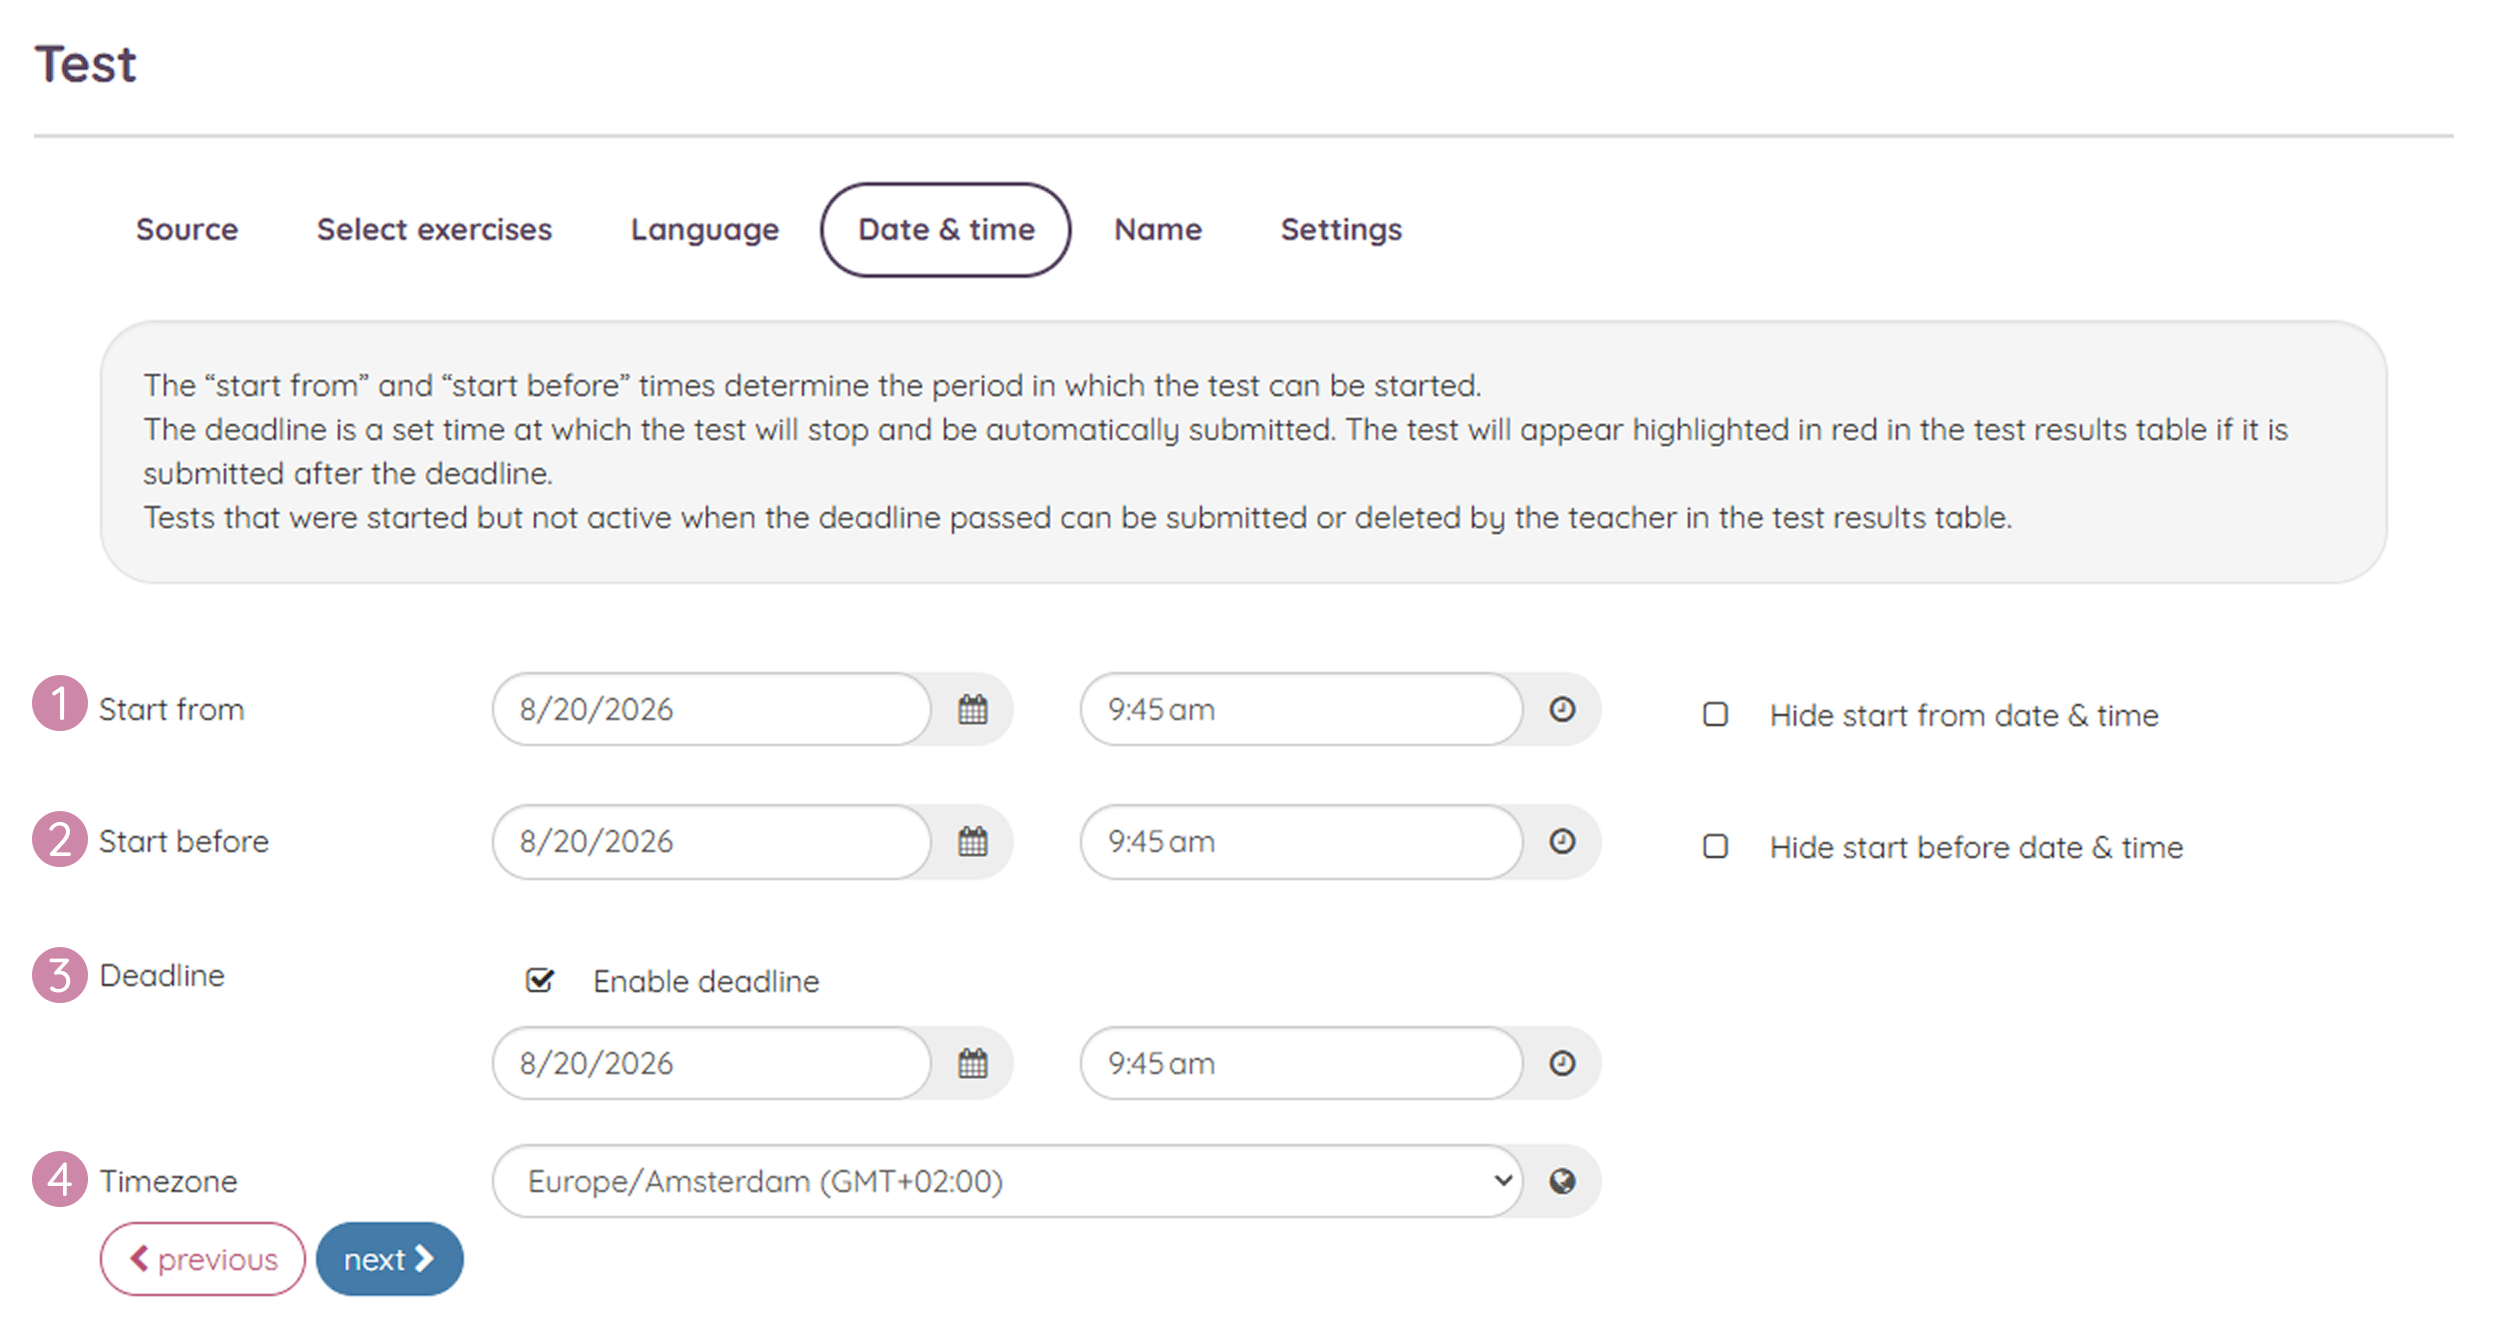Viewport: 2504px width, 1344px height.
Task: Open calendar picker for Deadline date
Action: [972, 1063]
